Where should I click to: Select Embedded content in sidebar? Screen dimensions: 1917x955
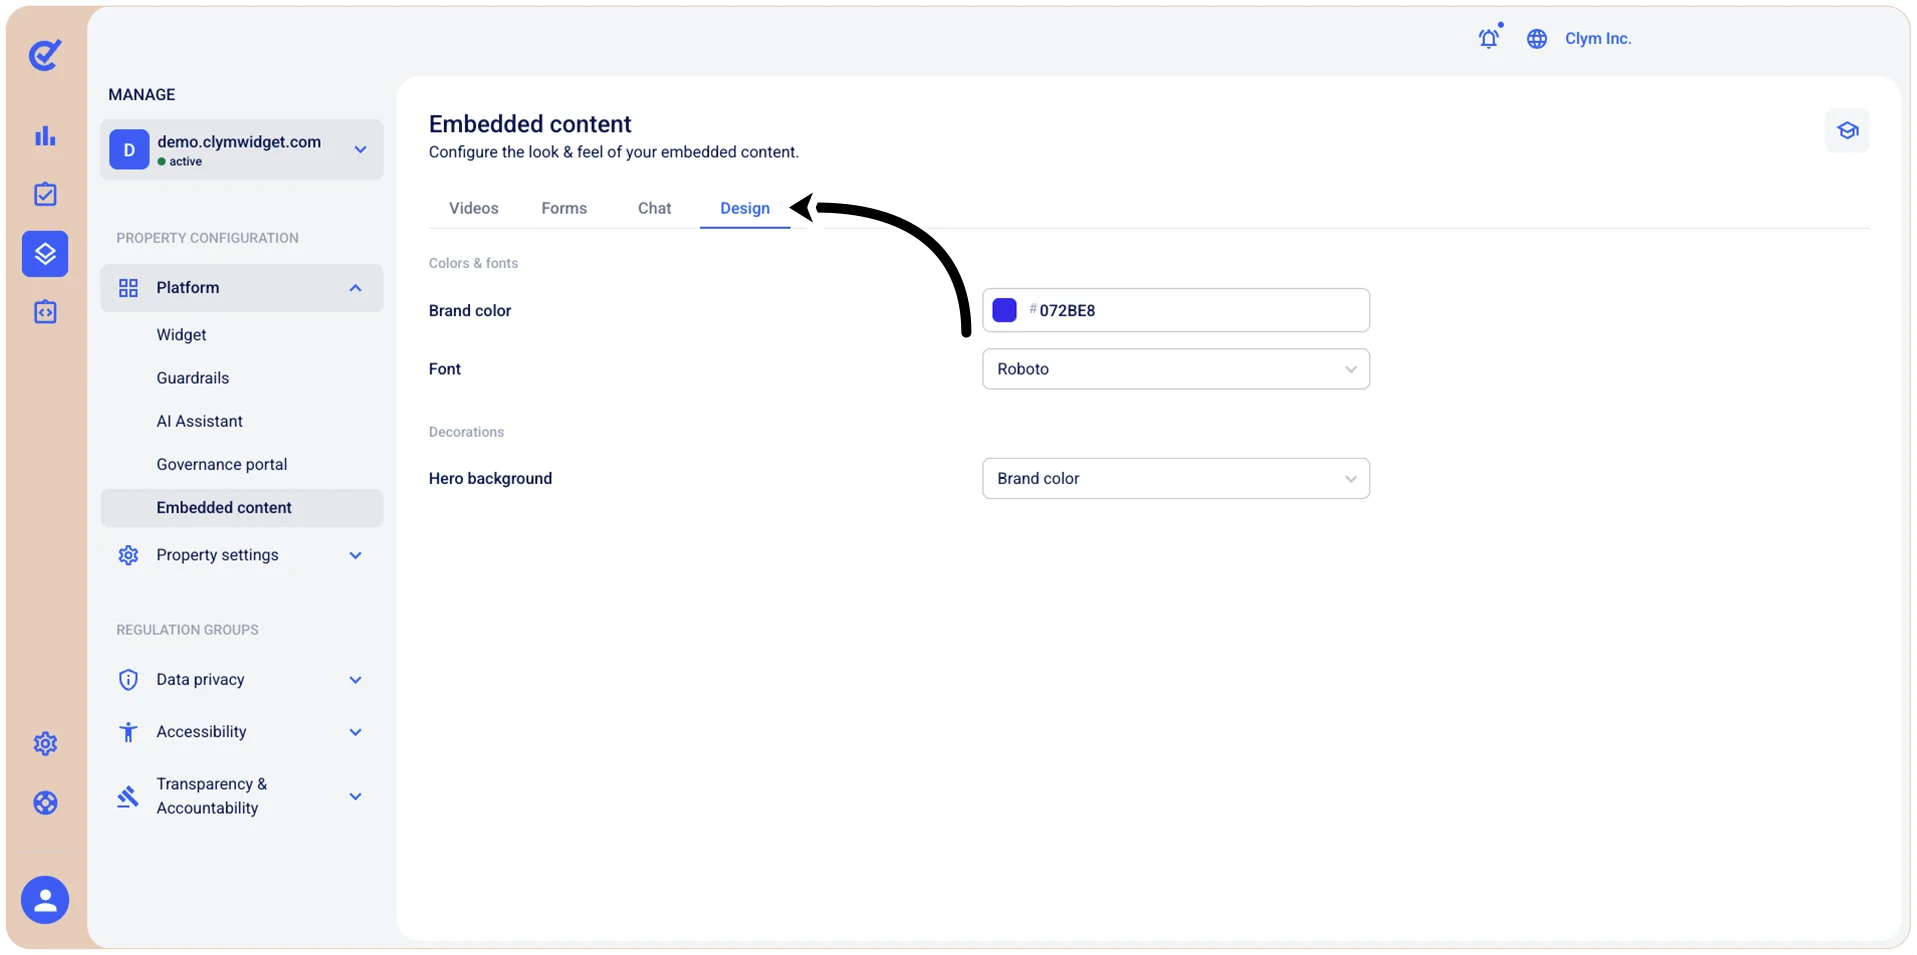coord(241,508)
